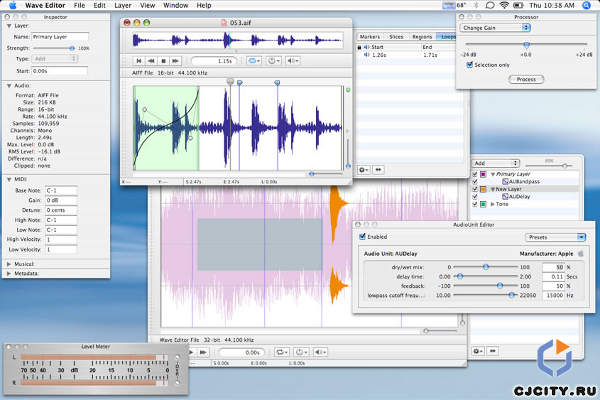
Task: Collapse the MIDI section in Inspector
Action: tap(9, 179)
